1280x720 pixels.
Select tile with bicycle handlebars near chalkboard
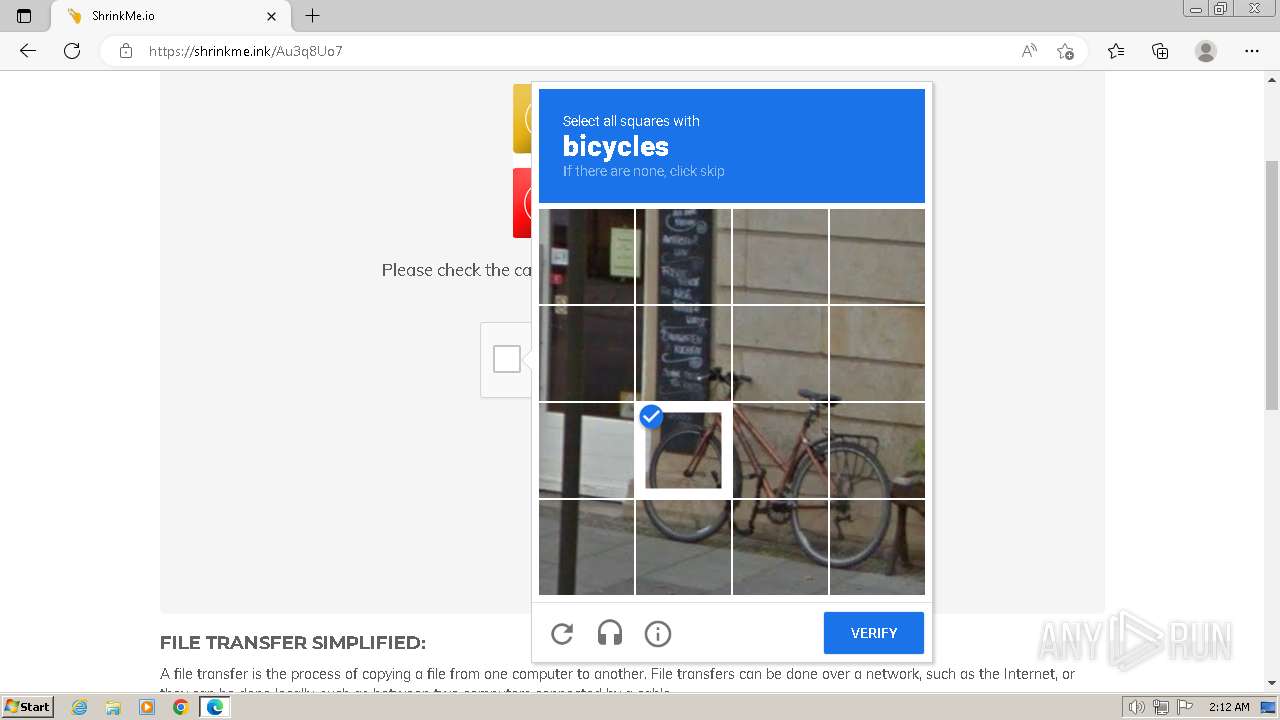(684, 354)
